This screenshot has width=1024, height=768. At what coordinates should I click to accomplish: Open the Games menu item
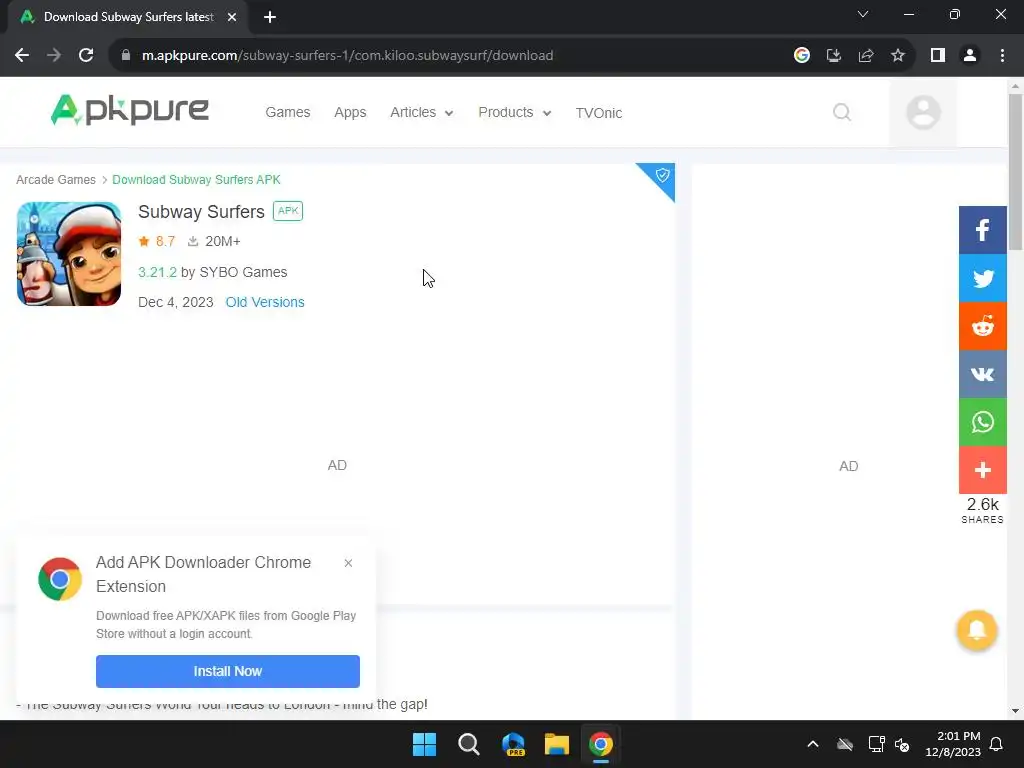pyautogui.click(x=287, y=112)
